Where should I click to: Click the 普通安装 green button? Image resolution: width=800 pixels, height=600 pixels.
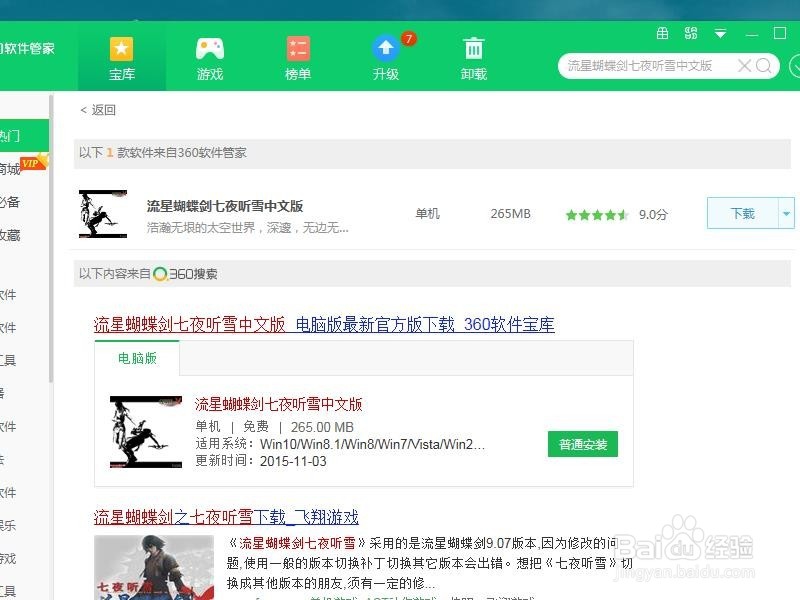click(x=583, y=444)
